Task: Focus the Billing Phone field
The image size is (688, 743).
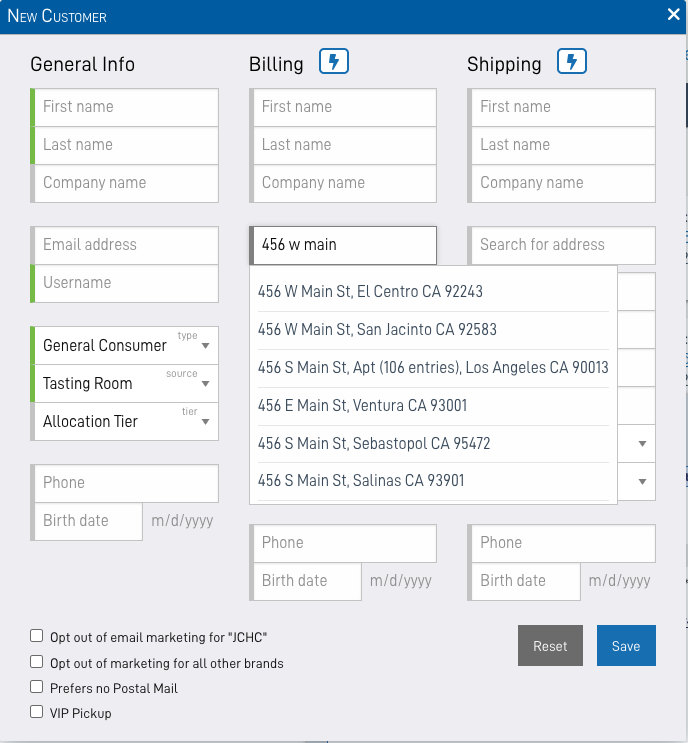Action: tap(345, 543)
